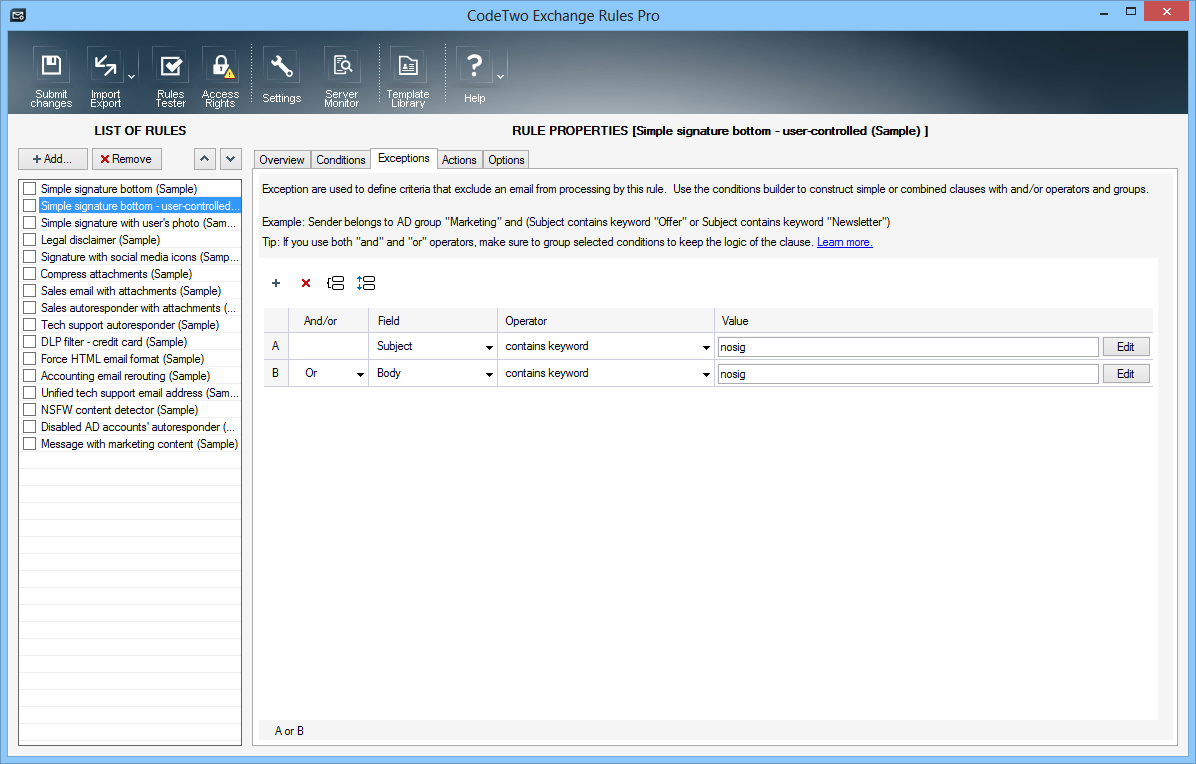1196x764 pixels.
Task: Click the row B value field
Action: (x=908, y=374)
